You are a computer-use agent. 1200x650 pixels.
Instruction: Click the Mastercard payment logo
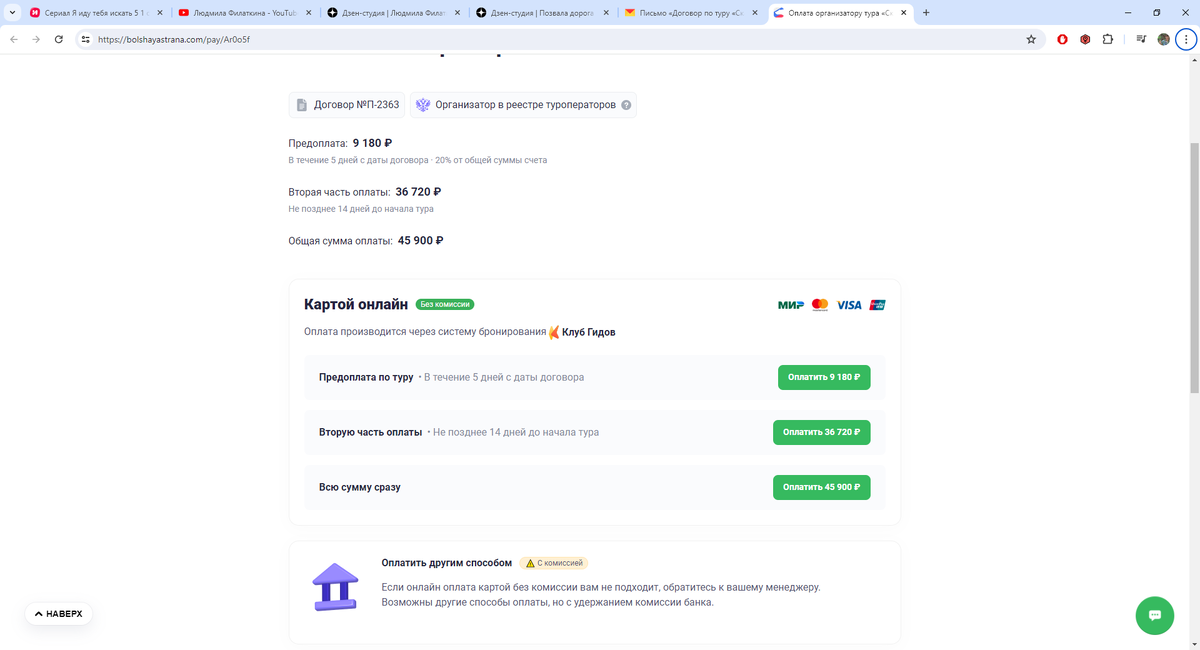[x=820, y=305]
